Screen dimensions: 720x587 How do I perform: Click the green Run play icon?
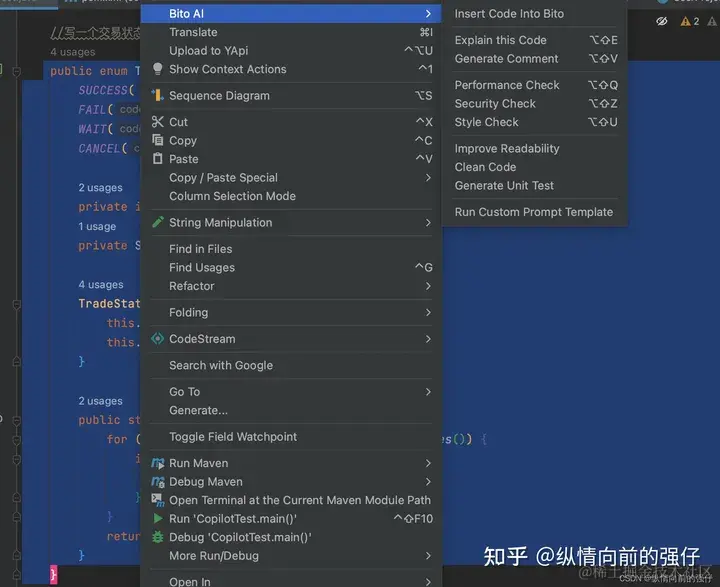pos(158,519)
